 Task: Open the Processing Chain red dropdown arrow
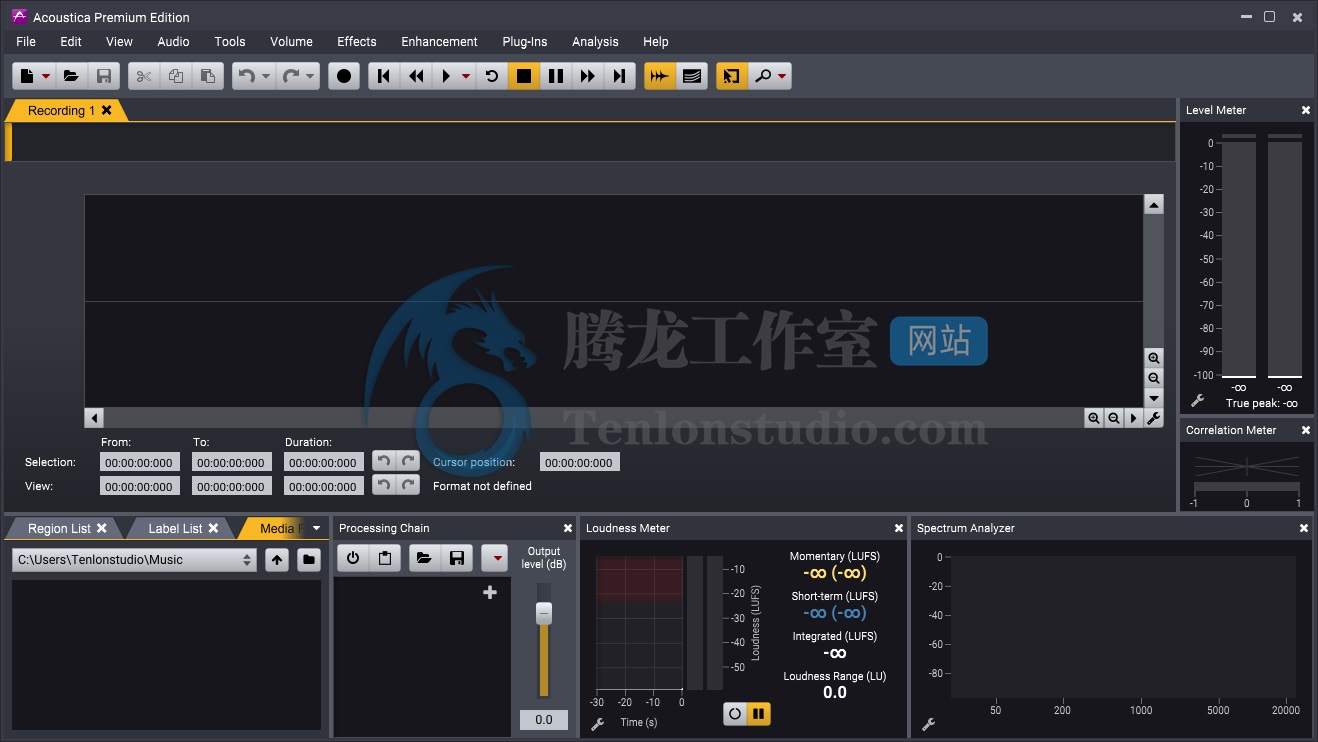coord(496,558)
